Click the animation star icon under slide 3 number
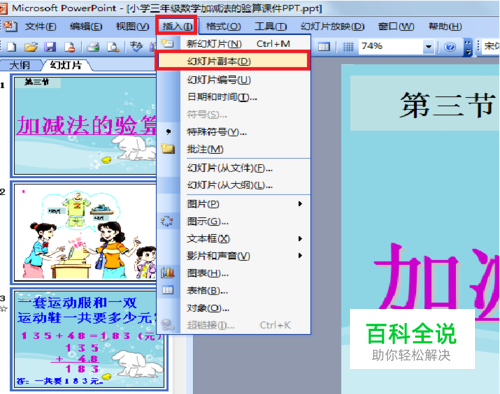 [3, 309]
